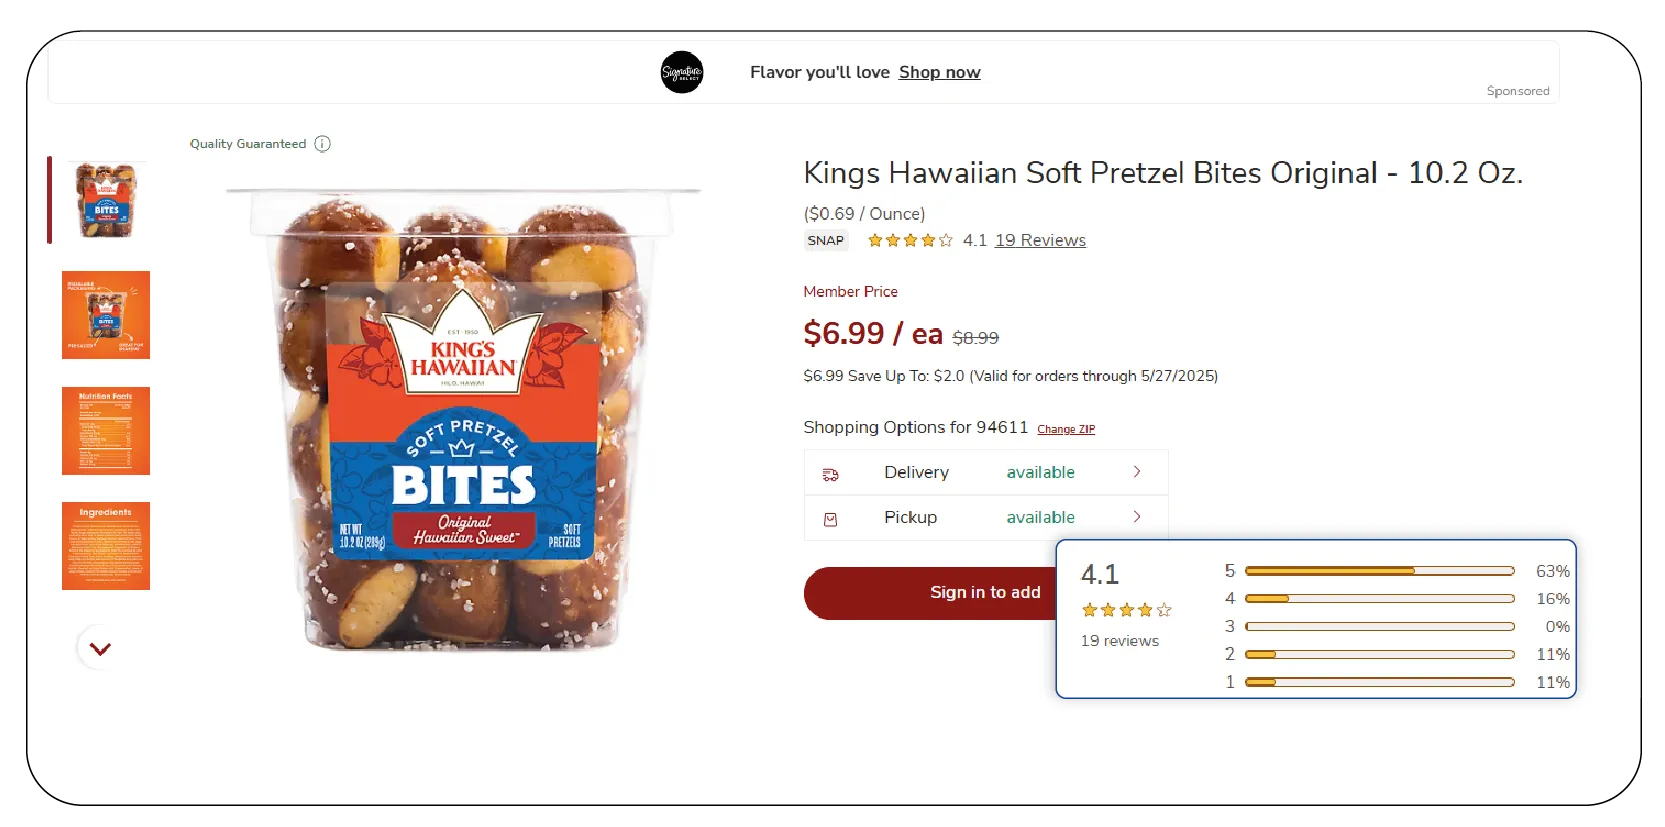Click the Change ZIP link

[1065, 429]
